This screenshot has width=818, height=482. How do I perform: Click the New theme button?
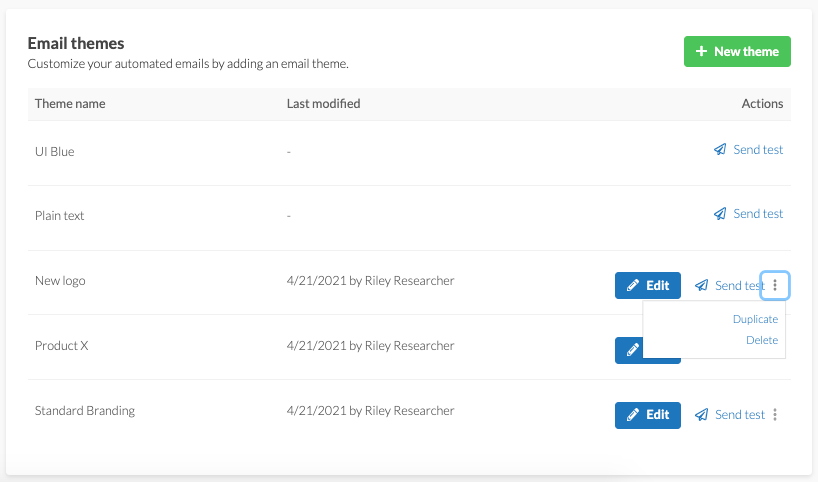click(x=737, y=51)
